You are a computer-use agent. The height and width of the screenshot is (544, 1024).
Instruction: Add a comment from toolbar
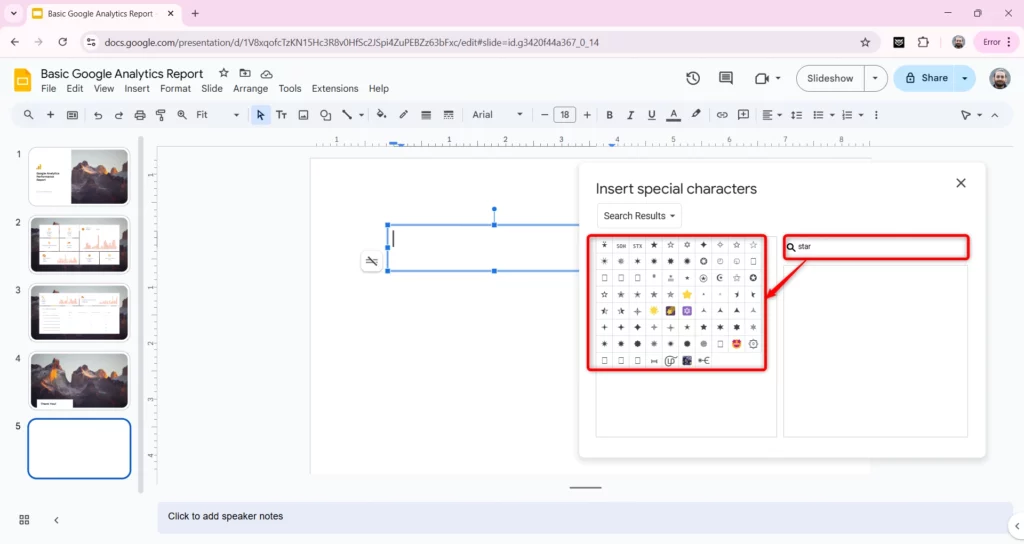point(743,115)
